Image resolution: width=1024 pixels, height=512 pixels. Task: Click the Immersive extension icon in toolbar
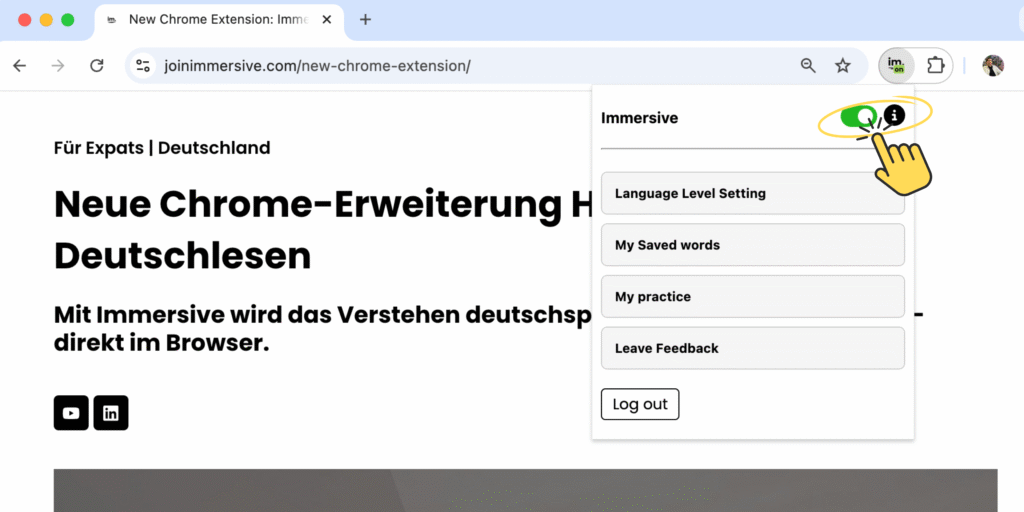(896, 66)
